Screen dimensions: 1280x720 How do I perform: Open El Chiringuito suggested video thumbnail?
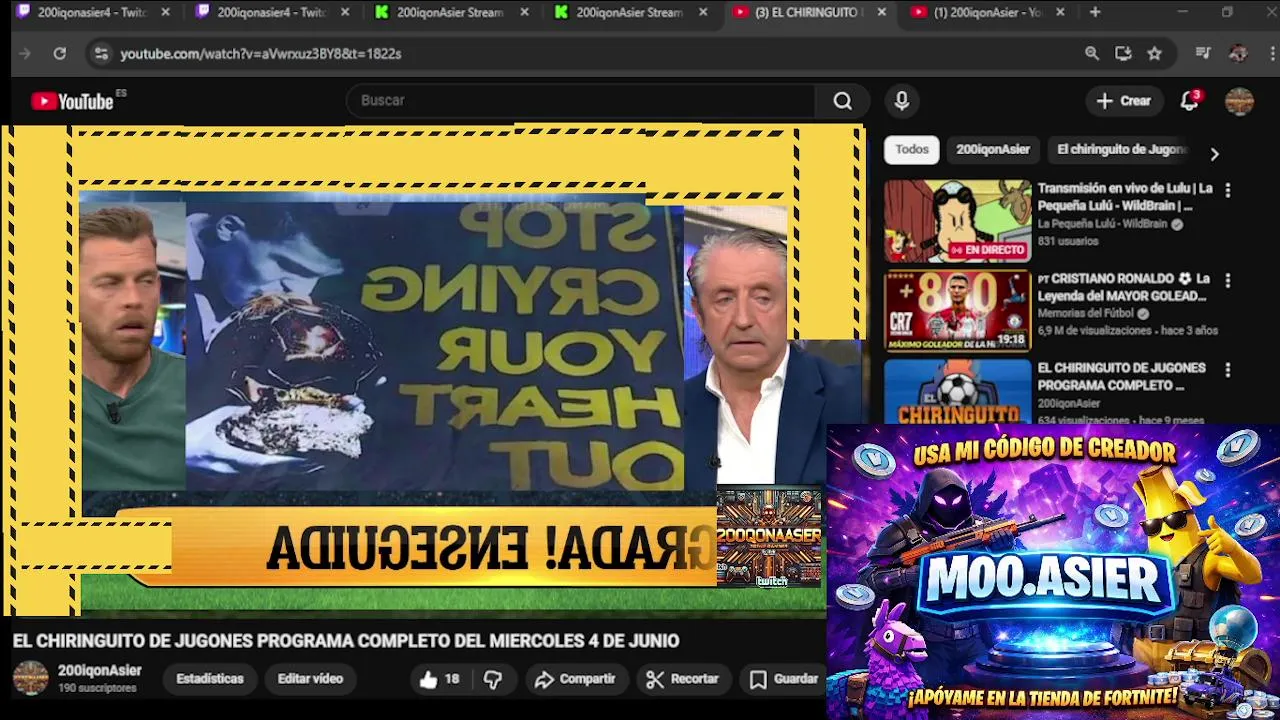(957, 392)
